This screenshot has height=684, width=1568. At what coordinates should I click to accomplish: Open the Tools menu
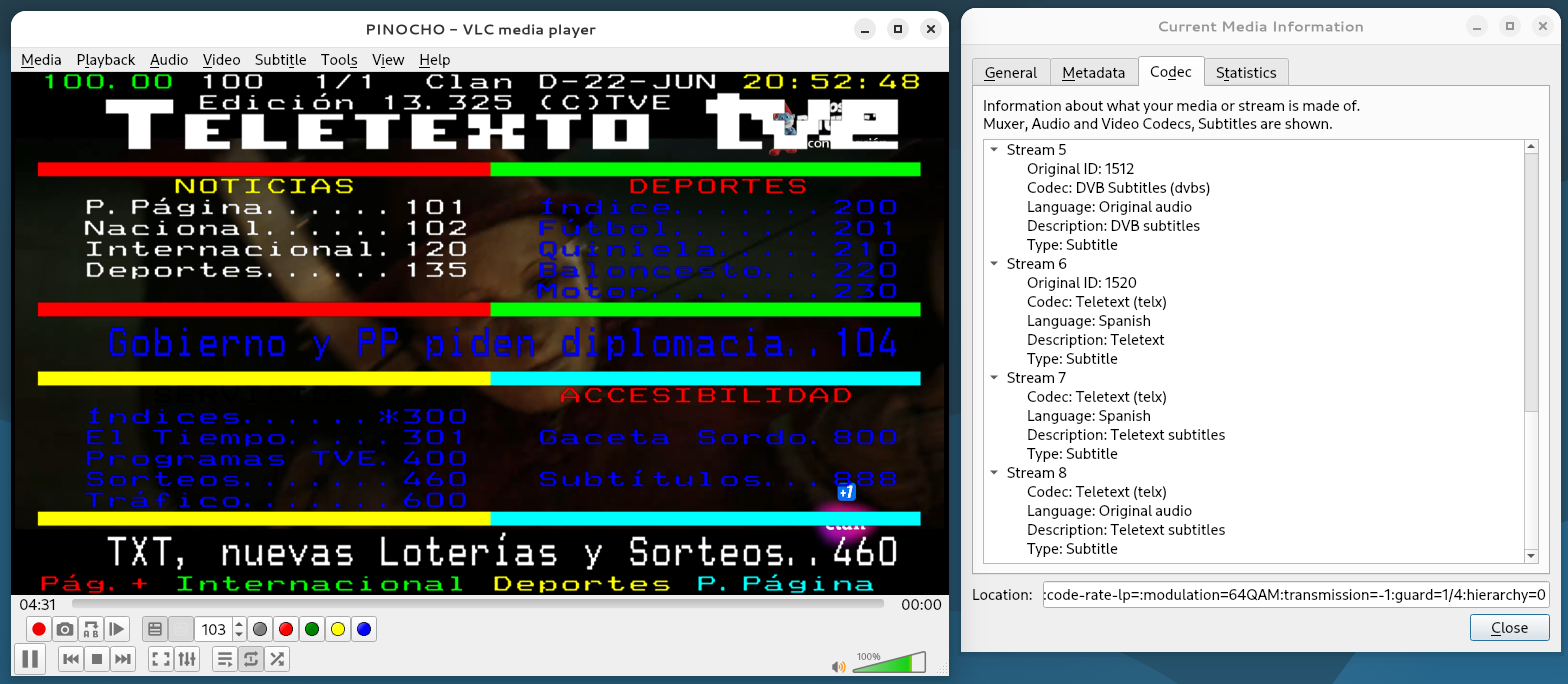tap(339, 60)
